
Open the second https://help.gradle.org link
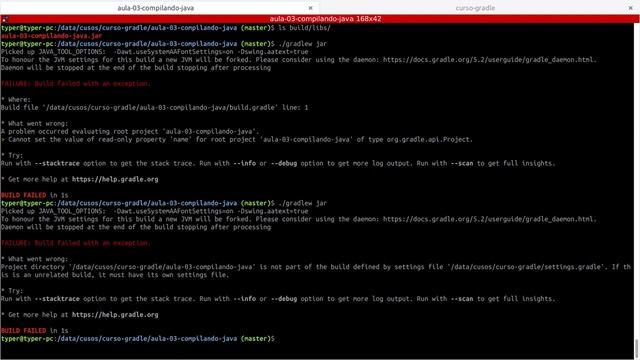point(115,315)
